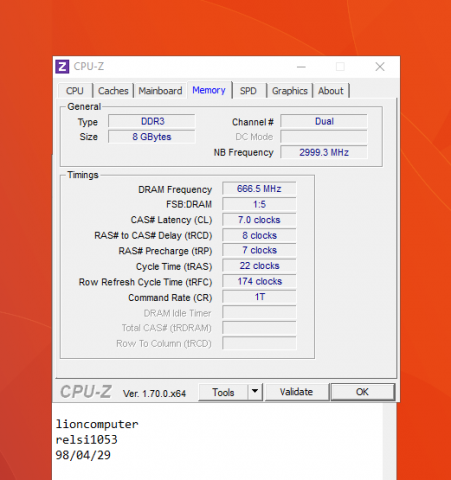451x480 pixels.
Task: Open the SPD tab
Action: [248, 91]
